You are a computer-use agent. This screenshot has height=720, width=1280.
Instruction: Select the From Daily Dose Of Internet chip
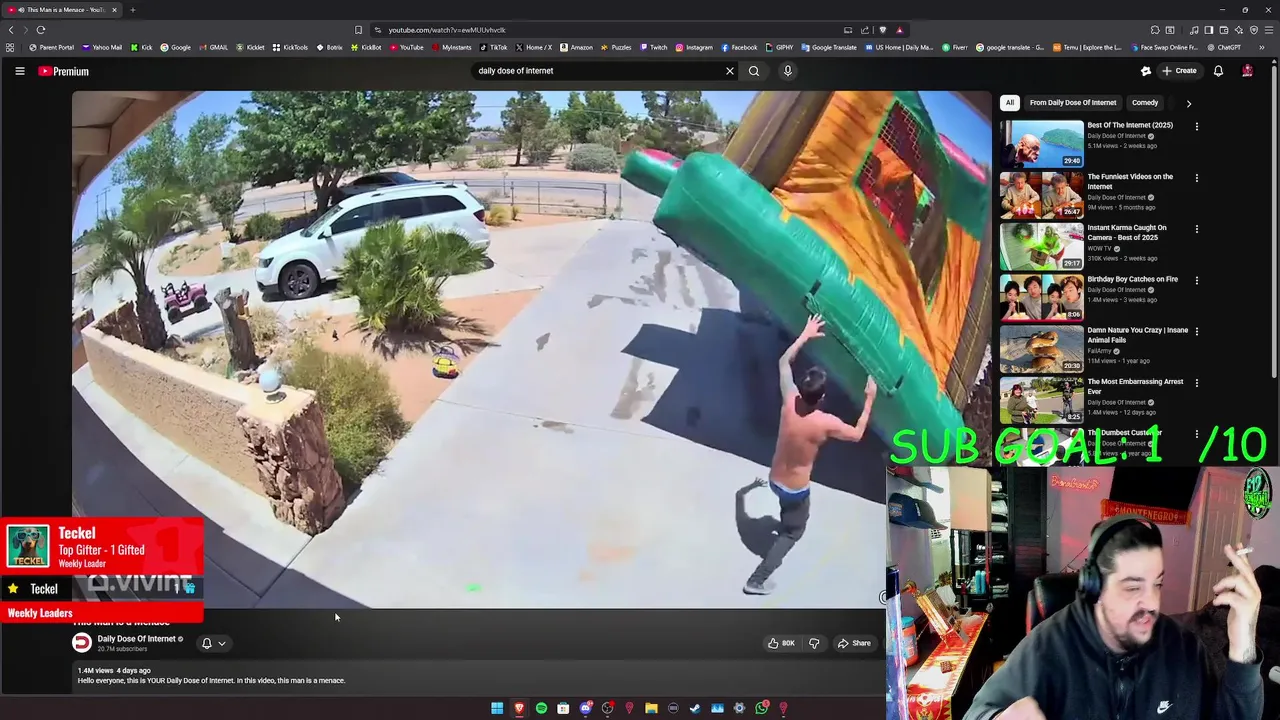coord(1072,103)
